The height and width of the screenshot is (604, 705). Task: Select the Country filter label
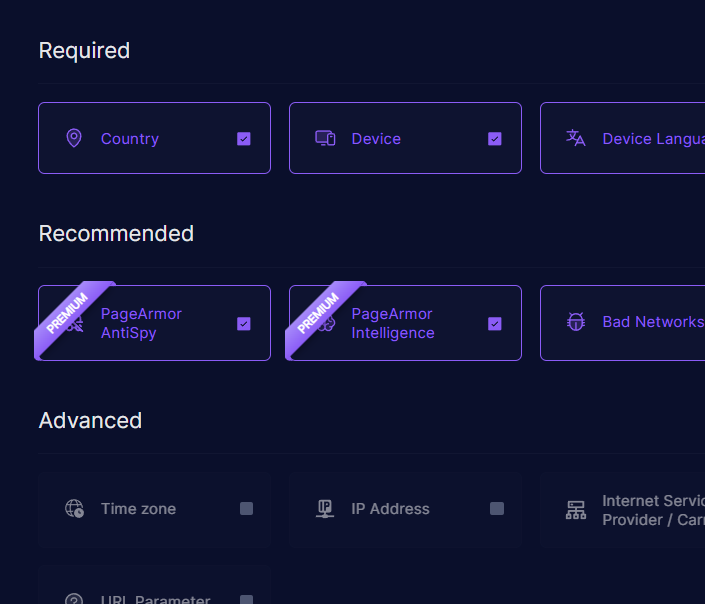point(130,139)
